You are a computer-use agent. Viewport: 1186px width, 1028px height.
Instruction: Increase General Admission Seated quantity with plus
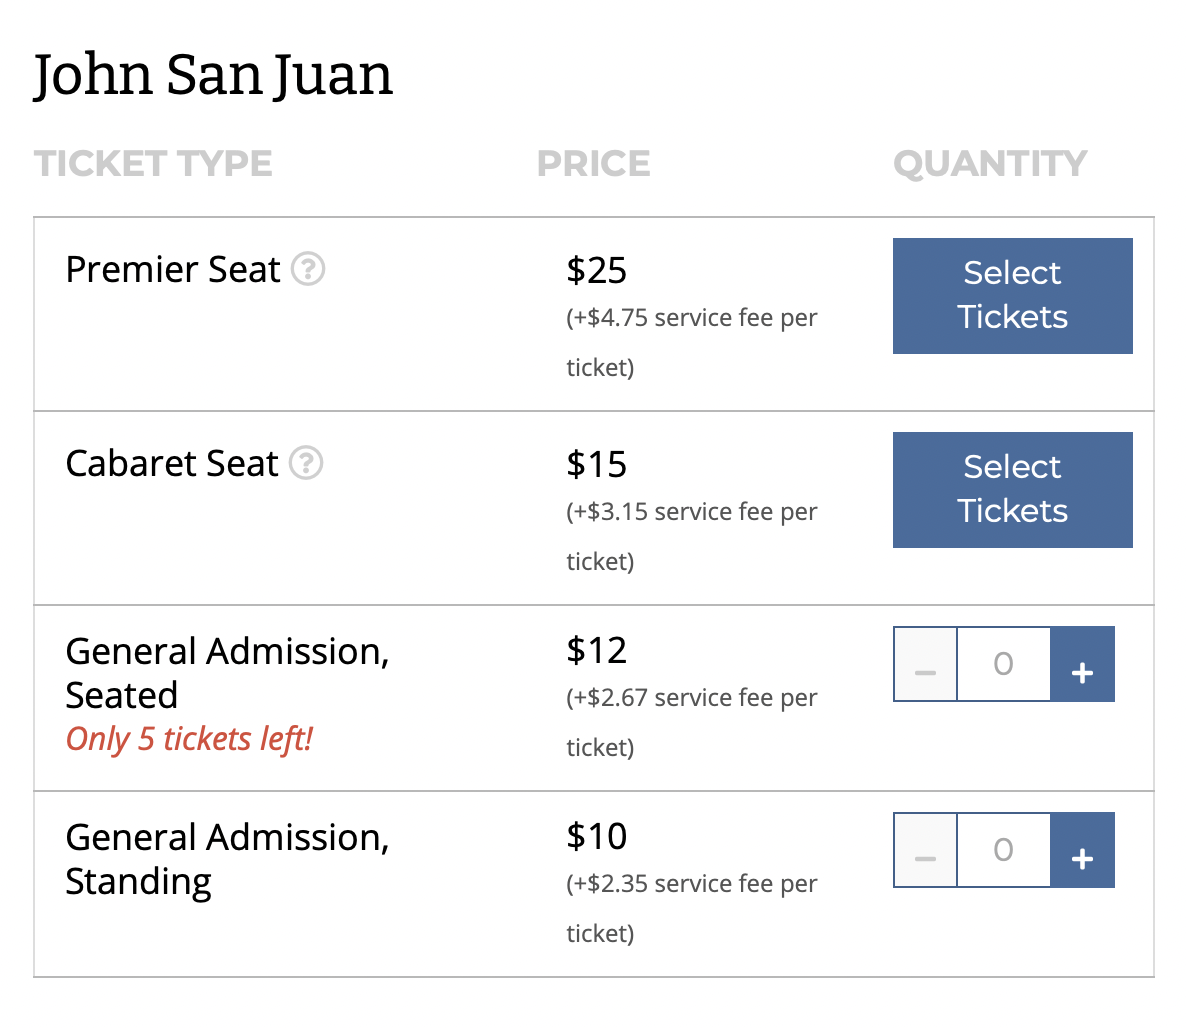(x=1082, y=664)
